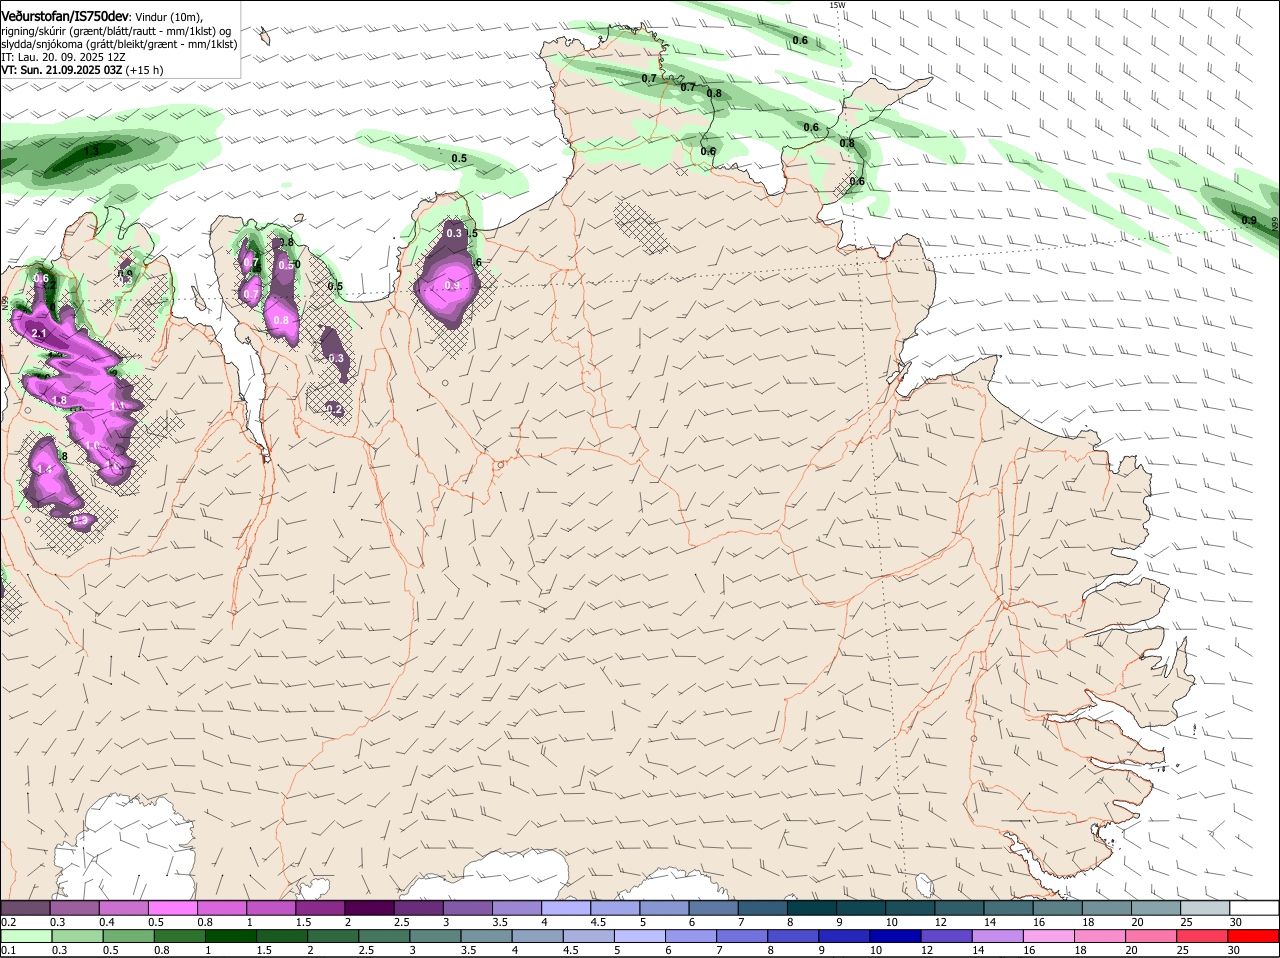Click the 0.1 label in rain legend
Screen dimensions: 1280x958
(9, 951)
